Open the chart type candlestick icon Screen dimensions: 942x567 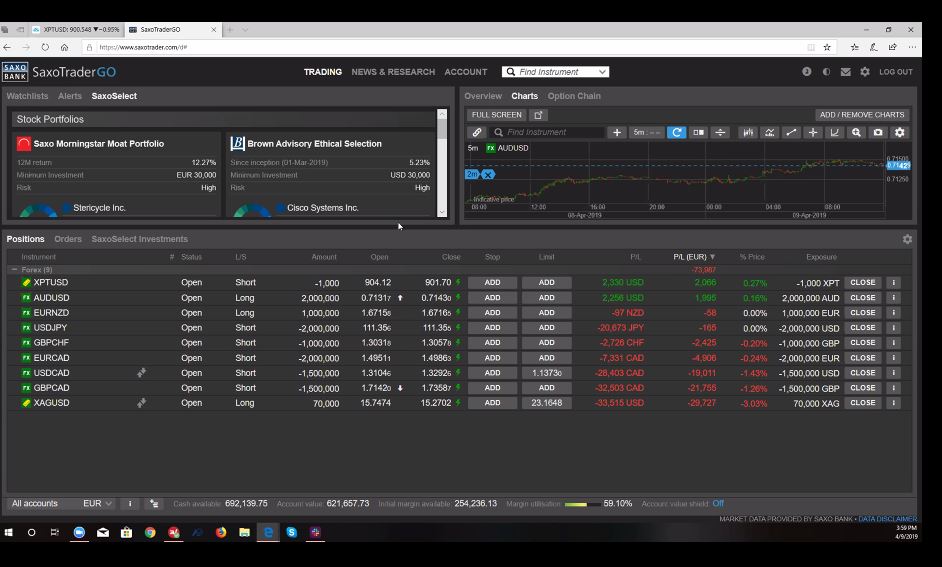pyautogui.click(x=748, y=132)
